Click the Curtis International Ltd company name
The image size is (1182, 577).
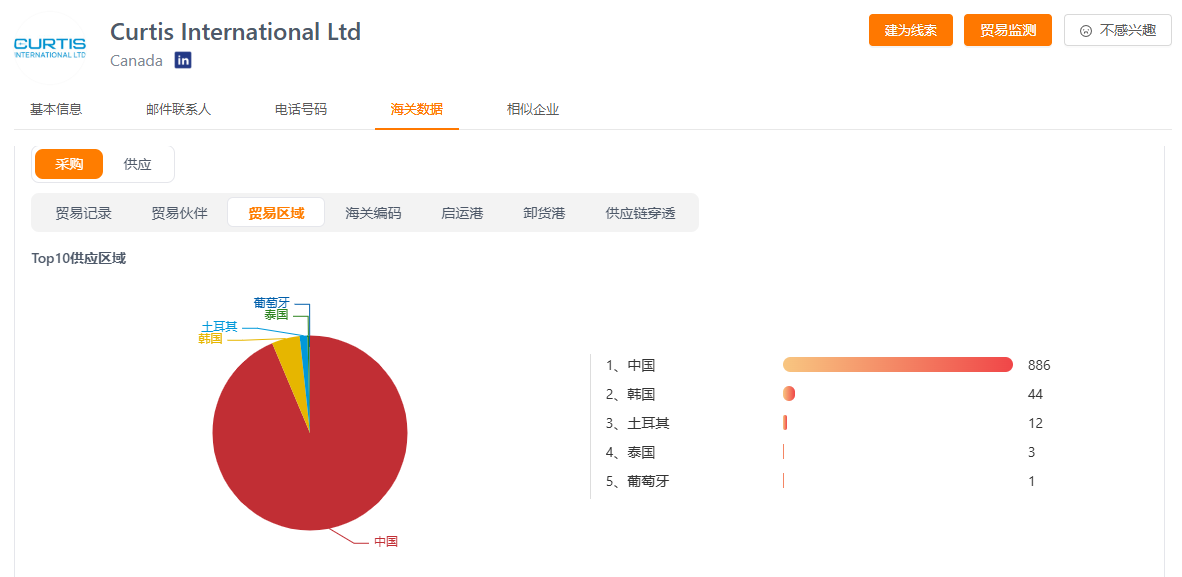[x=235, y=32]
